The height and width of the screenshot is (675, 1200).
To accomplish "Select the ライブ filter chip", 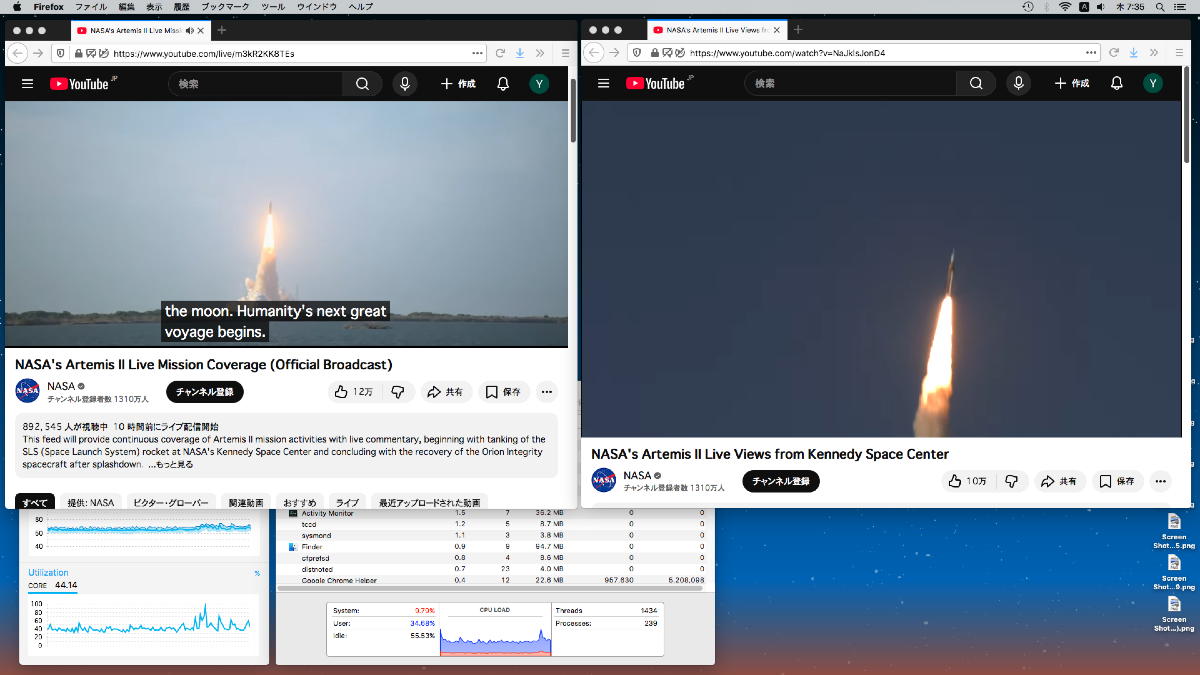I will [x=347, y=503].
